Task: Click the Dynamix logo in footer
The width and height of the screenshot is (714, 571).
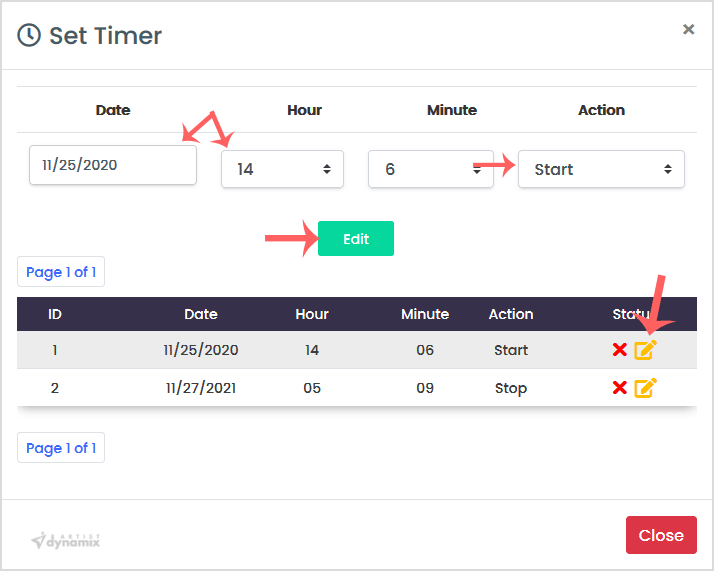Action: click(66, 540)
